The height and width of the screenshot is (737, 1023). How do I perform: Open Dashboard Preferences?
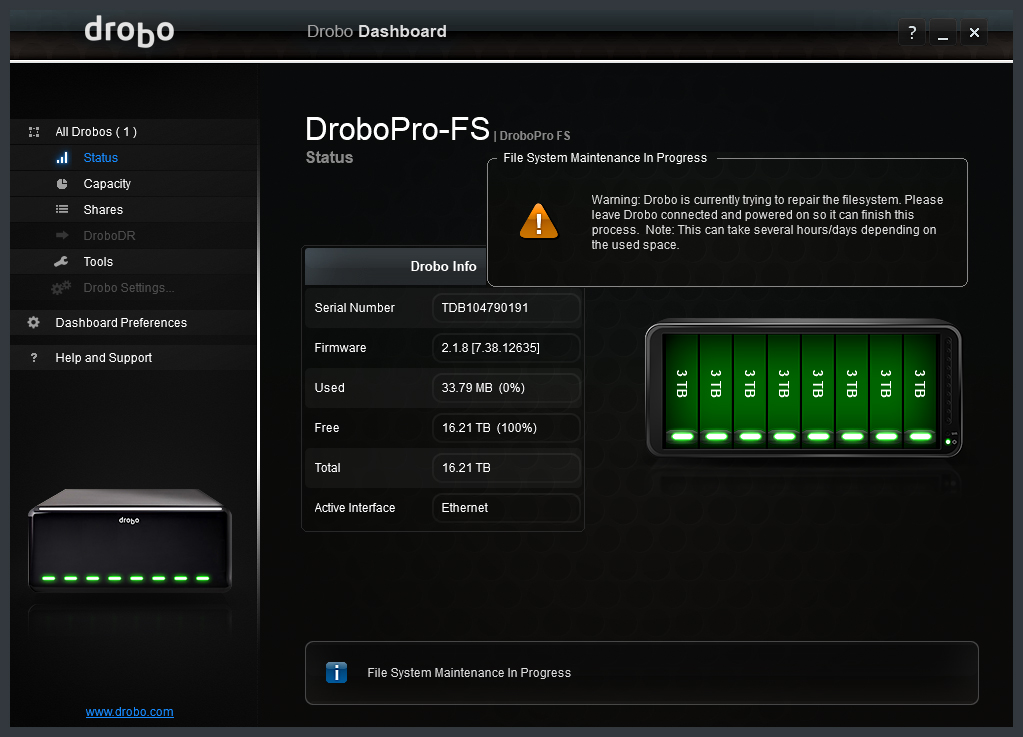[x=134, y=322]
